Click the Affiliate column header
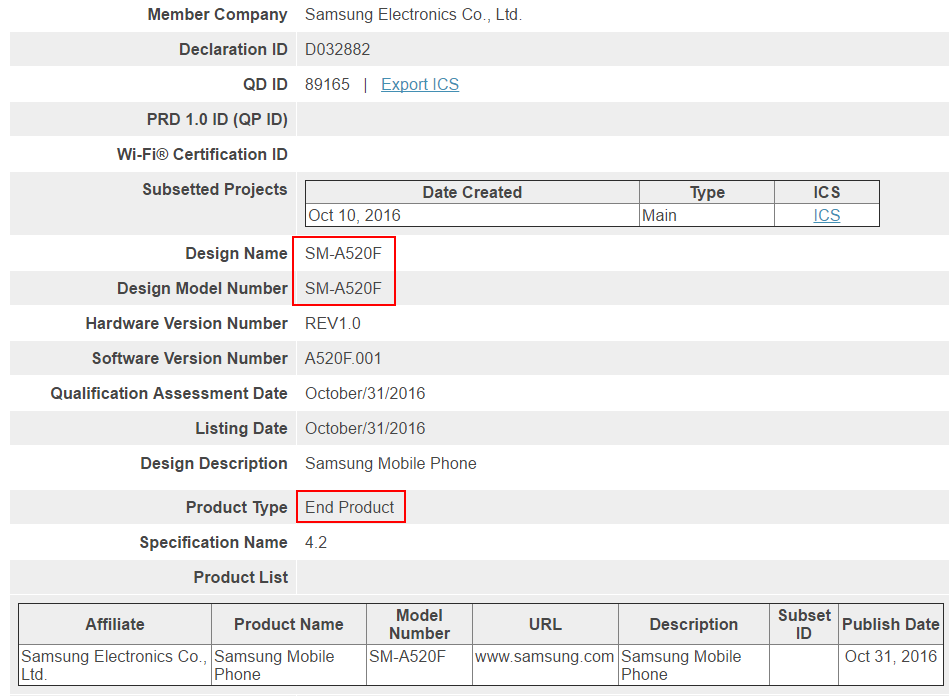This screenshot has width=949, height=696. pyautogui.click(x=113, y=623)
